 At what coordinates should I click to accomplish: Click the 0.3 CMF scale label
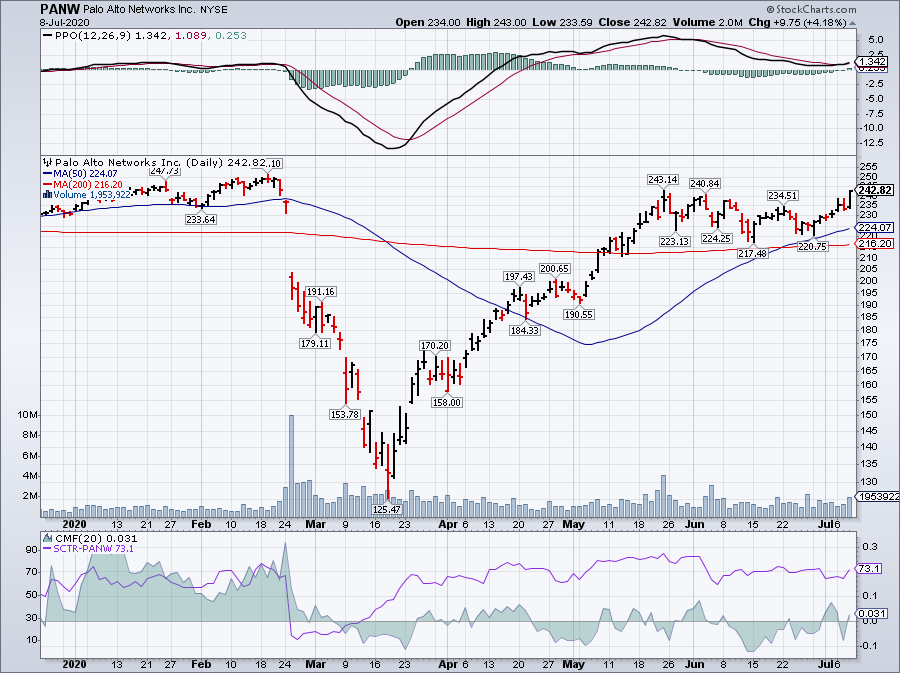869,547
